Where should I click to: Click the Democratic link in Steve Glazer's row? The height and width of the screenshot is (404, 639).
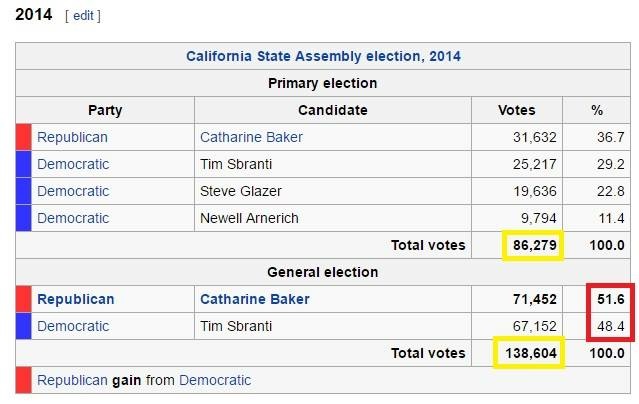pyautogui.click(x=73, y=191)
